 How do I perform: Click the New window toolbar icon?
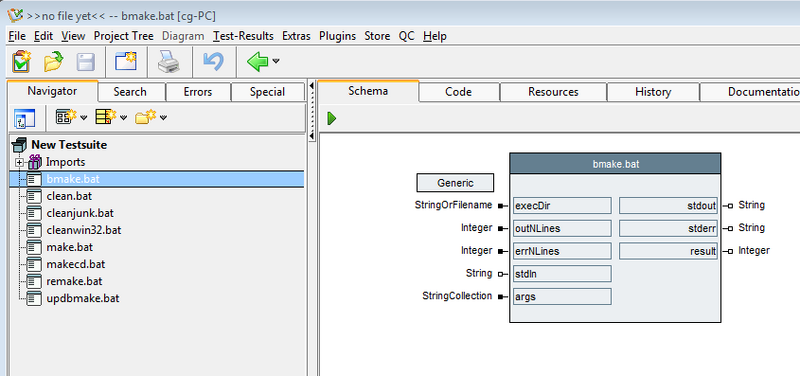point(126,61)
